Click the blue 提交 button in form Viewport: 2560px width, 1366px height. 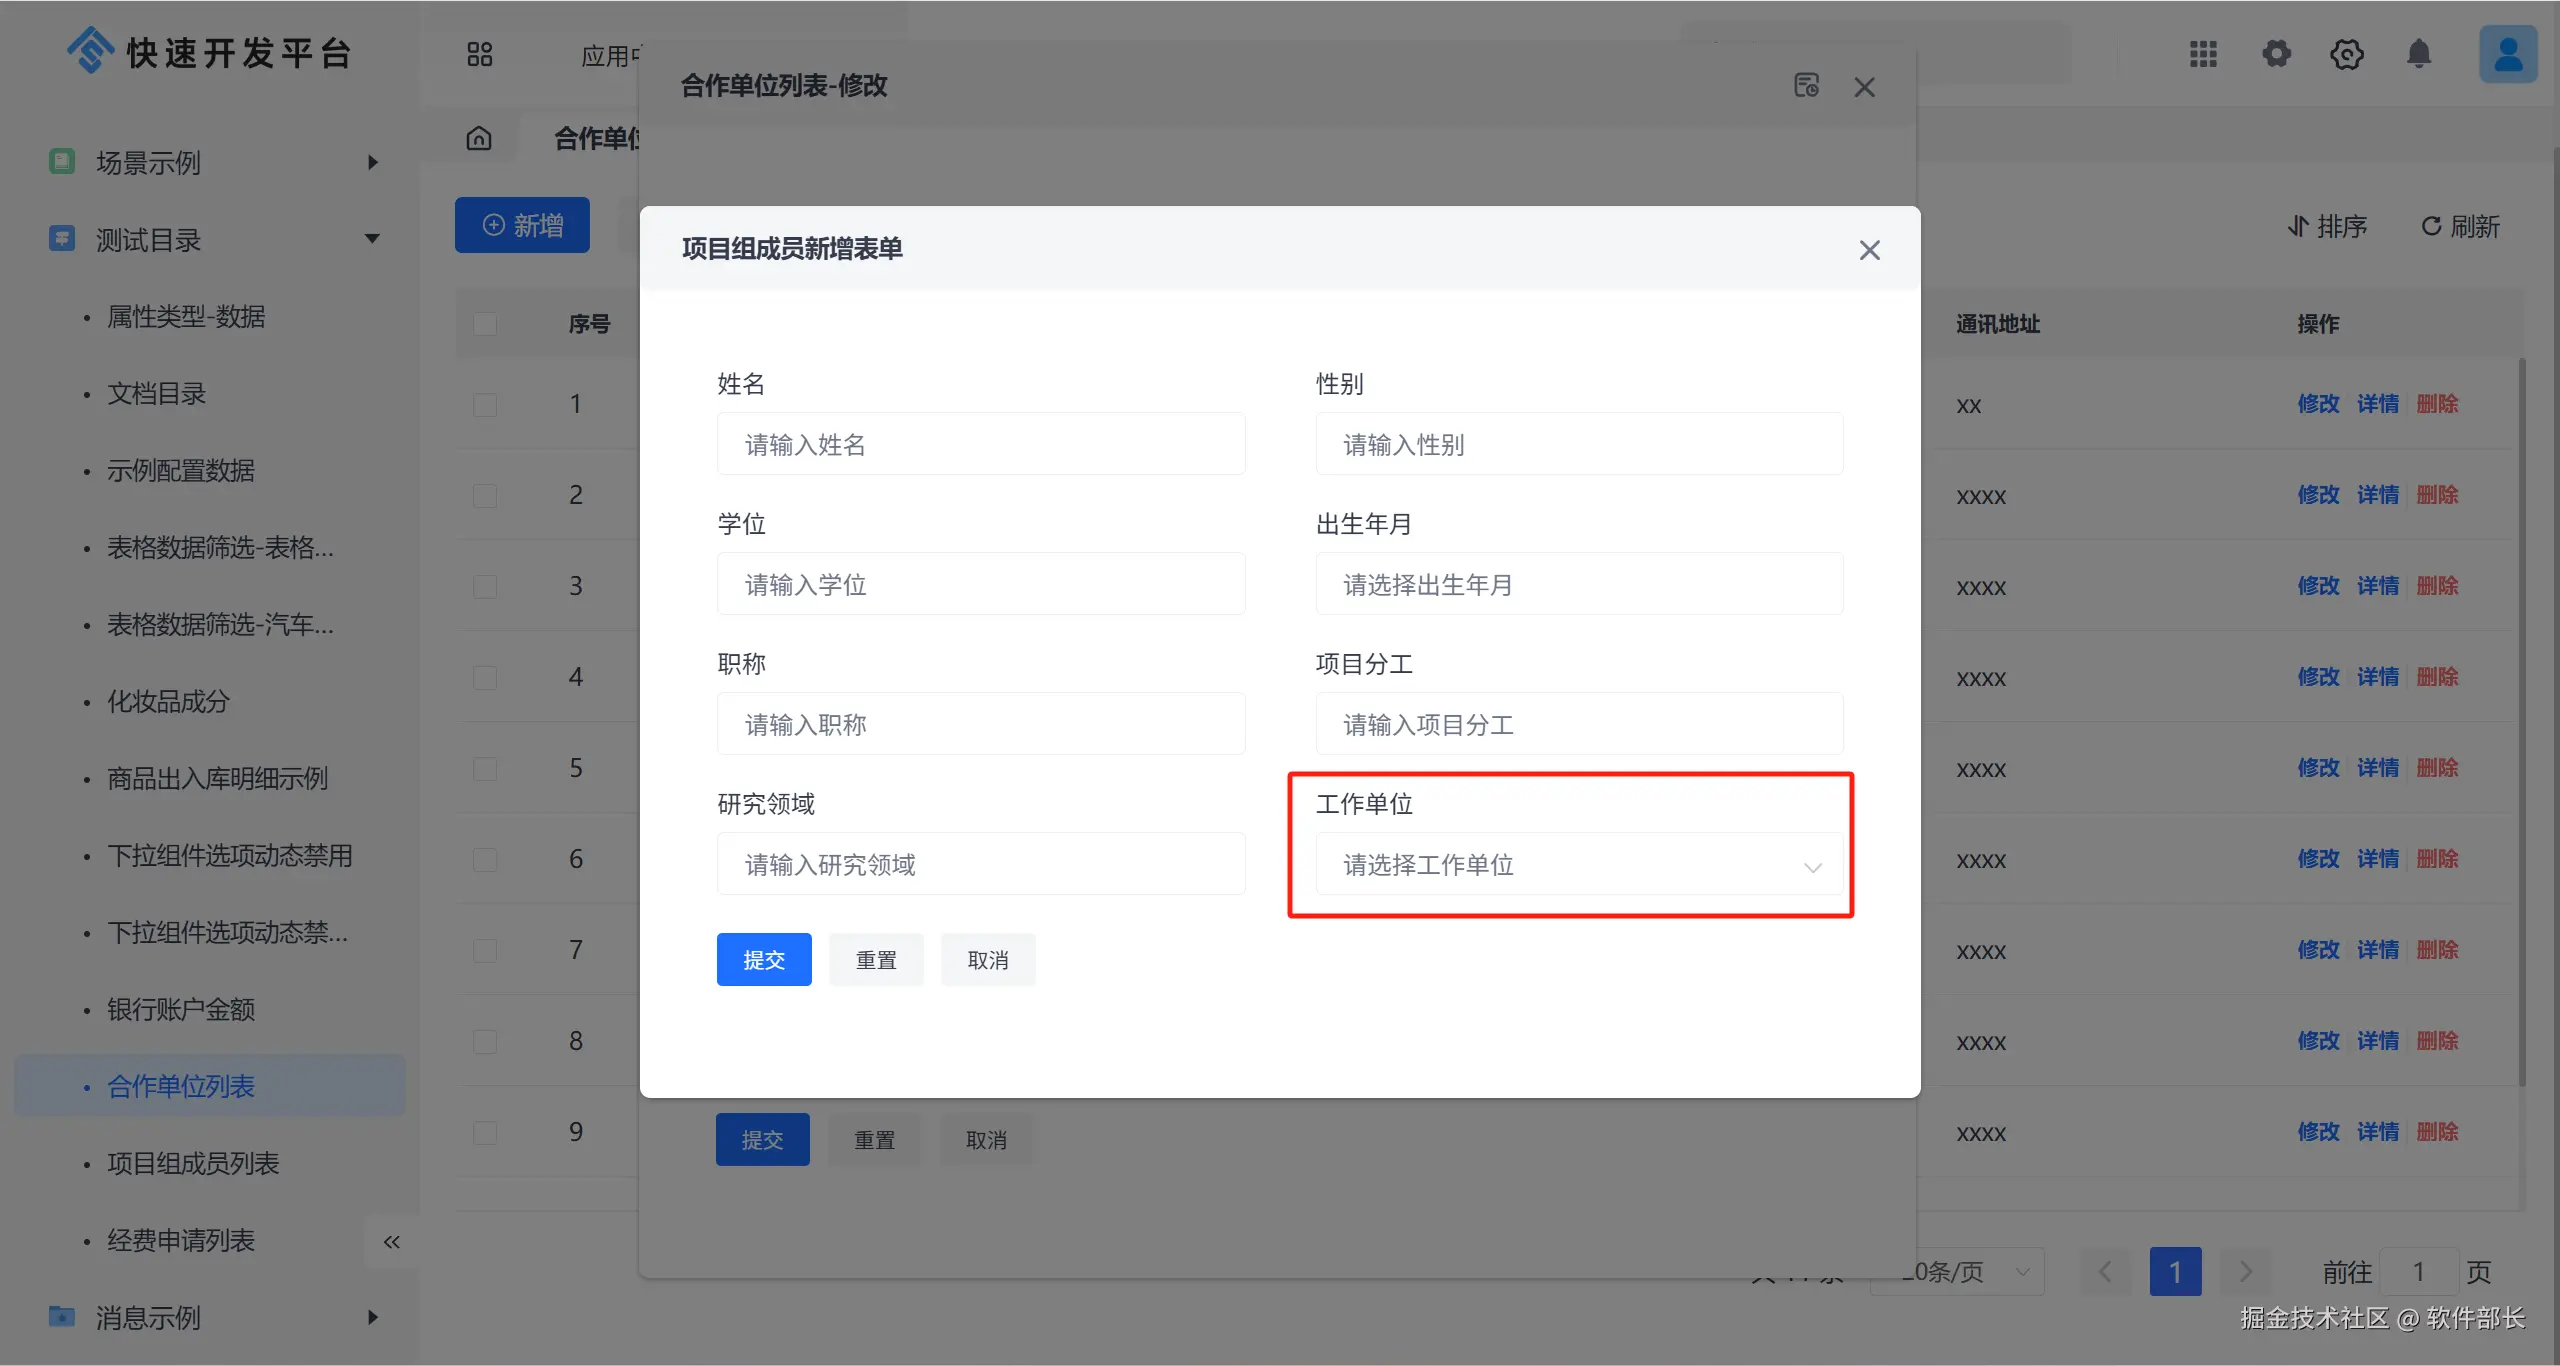(764, 960)
